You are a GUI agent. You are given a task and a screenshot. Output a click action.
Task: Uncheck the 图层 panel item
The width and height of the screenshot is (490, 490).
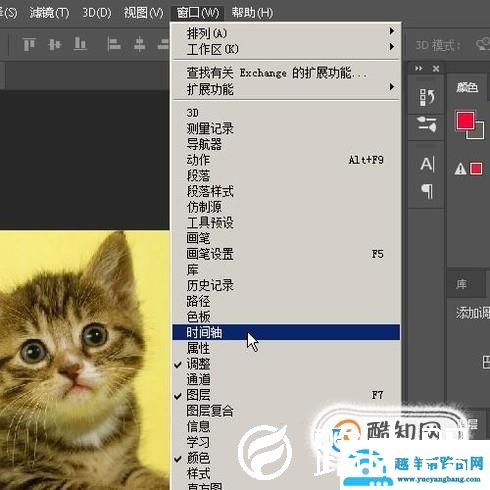[x=286, y=395]
